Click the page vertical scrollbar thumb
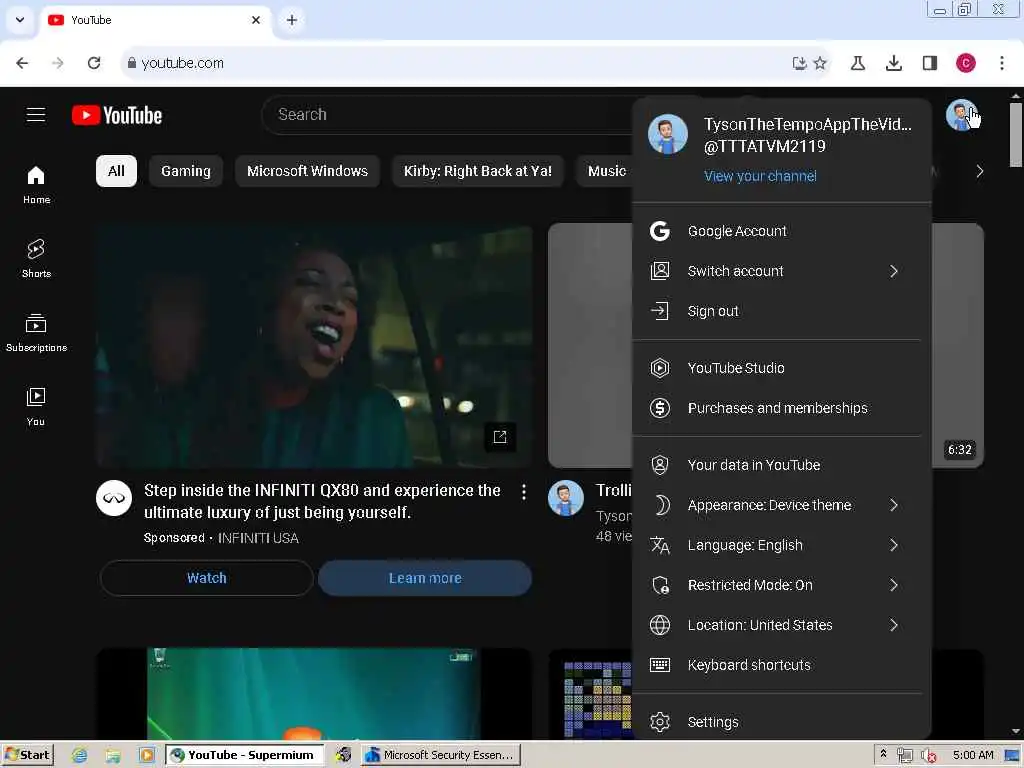Screen dimensions: 1024x768 coord(1016,135)
